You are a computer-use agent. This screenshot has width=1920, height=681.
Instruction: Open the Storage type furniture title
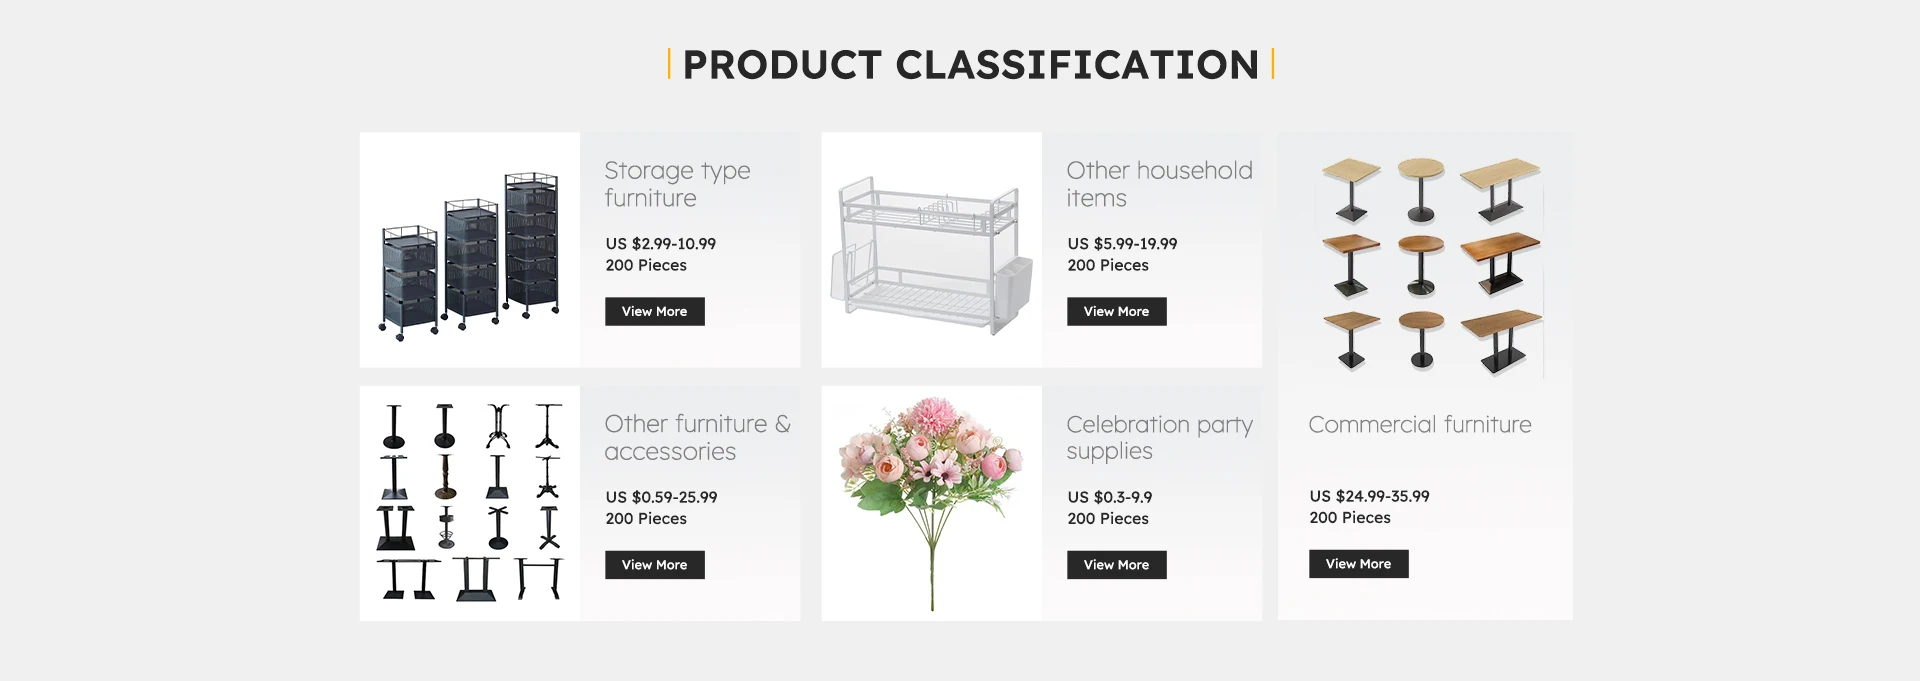[677, 184]
